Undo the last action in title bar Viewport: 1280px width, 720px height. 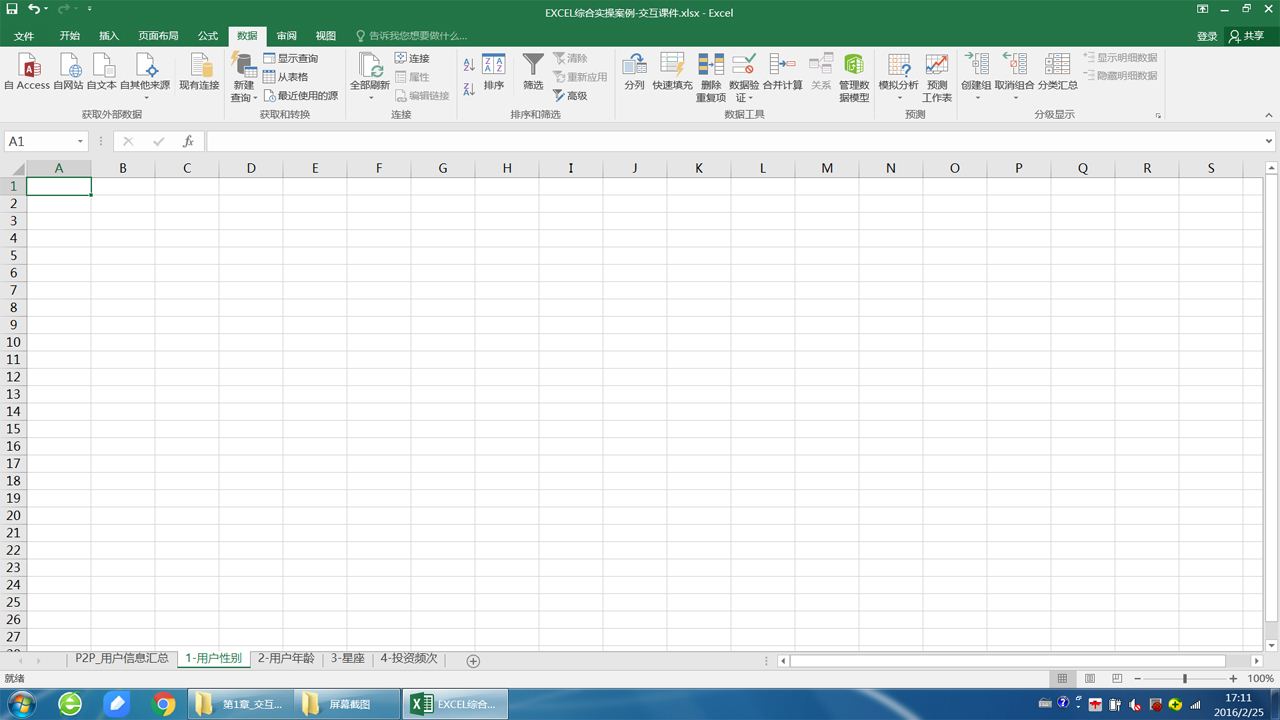click(34, 9)
